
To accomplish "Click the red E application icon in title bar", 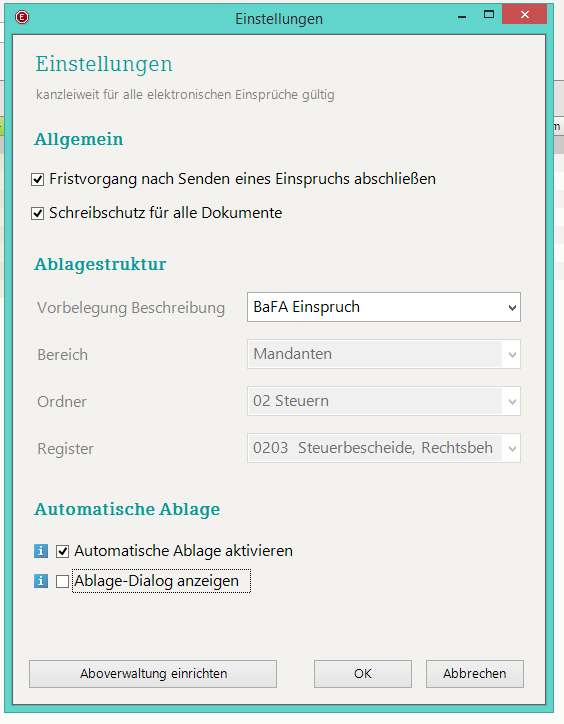I will [22, 17].
